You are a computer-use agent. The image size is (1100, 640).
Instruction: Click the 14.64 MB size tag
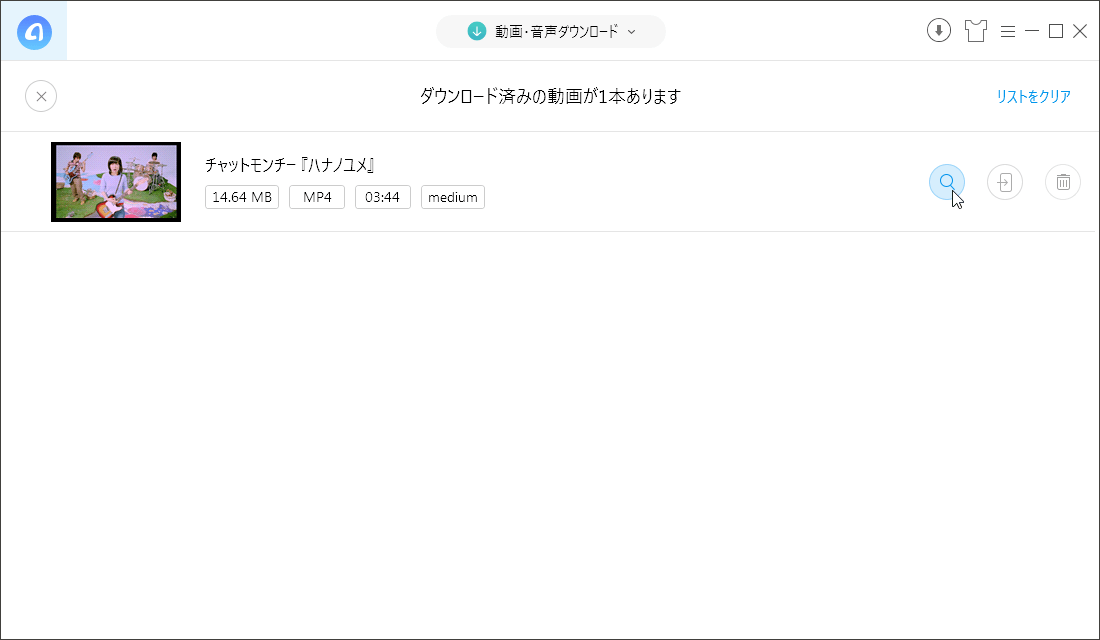click(x=242, y=197)
